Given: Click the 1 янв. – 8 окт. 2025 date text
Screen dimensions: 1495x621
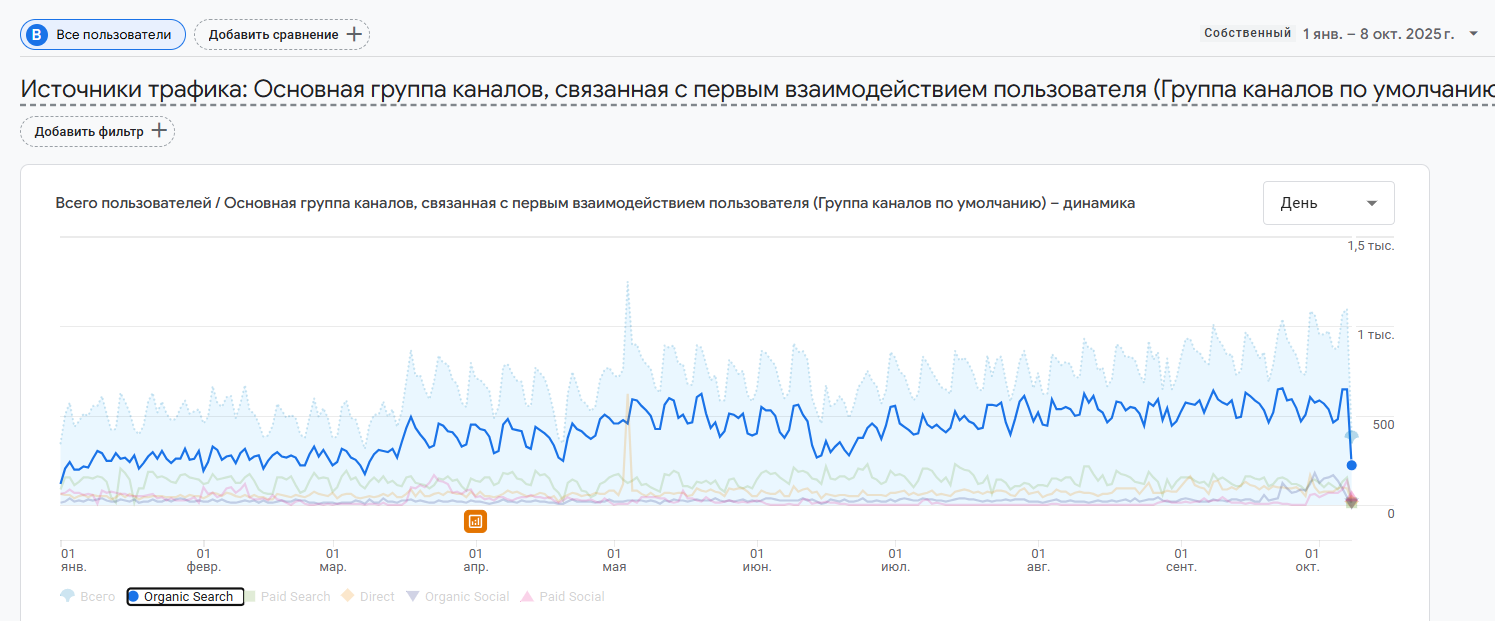Looking at the screenshot, I should (x=1378, y=34).
